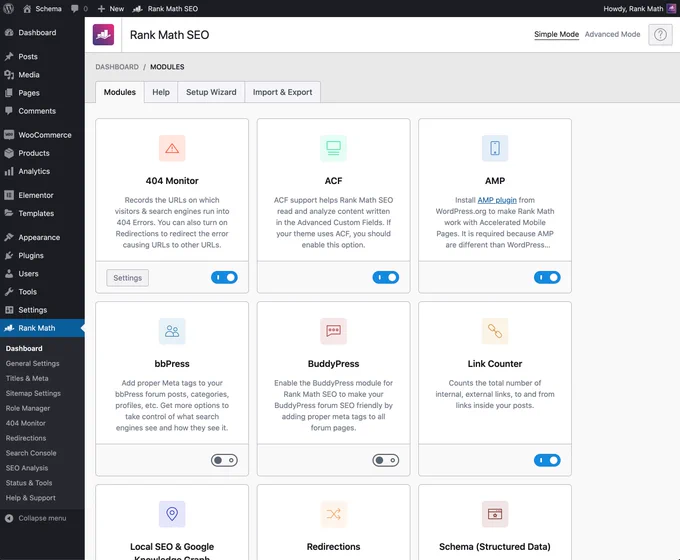Click the WooCommerce icon in sidebar
Viewport: 680px width, 560px height.
tap(9, 135)
